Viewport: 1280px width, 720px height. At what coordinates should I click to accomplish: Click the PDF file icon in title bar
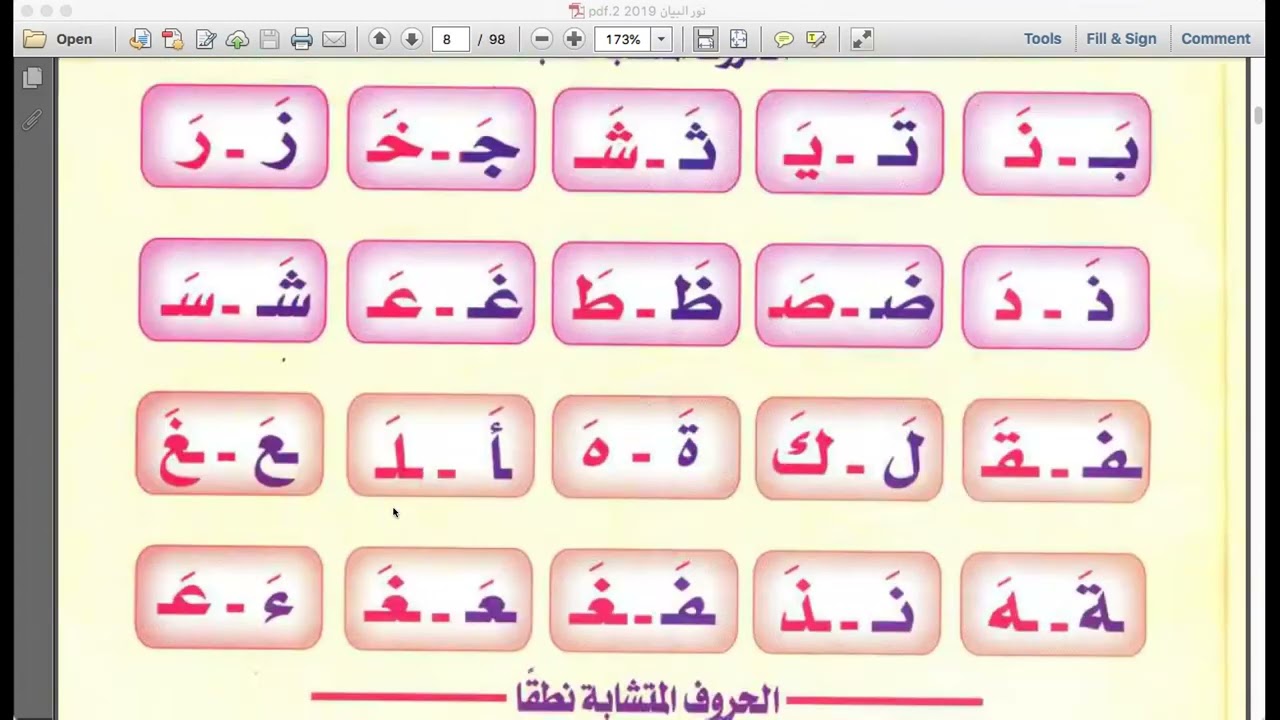click(577, 10)
